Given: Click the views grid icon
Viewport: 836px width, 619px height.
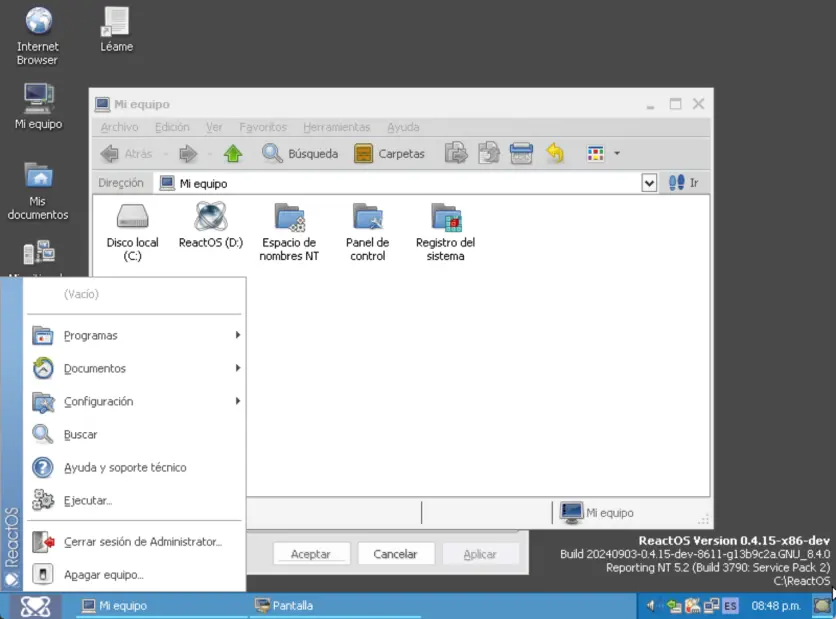Looking at the screenshot, I should click(x=595, y=154).
